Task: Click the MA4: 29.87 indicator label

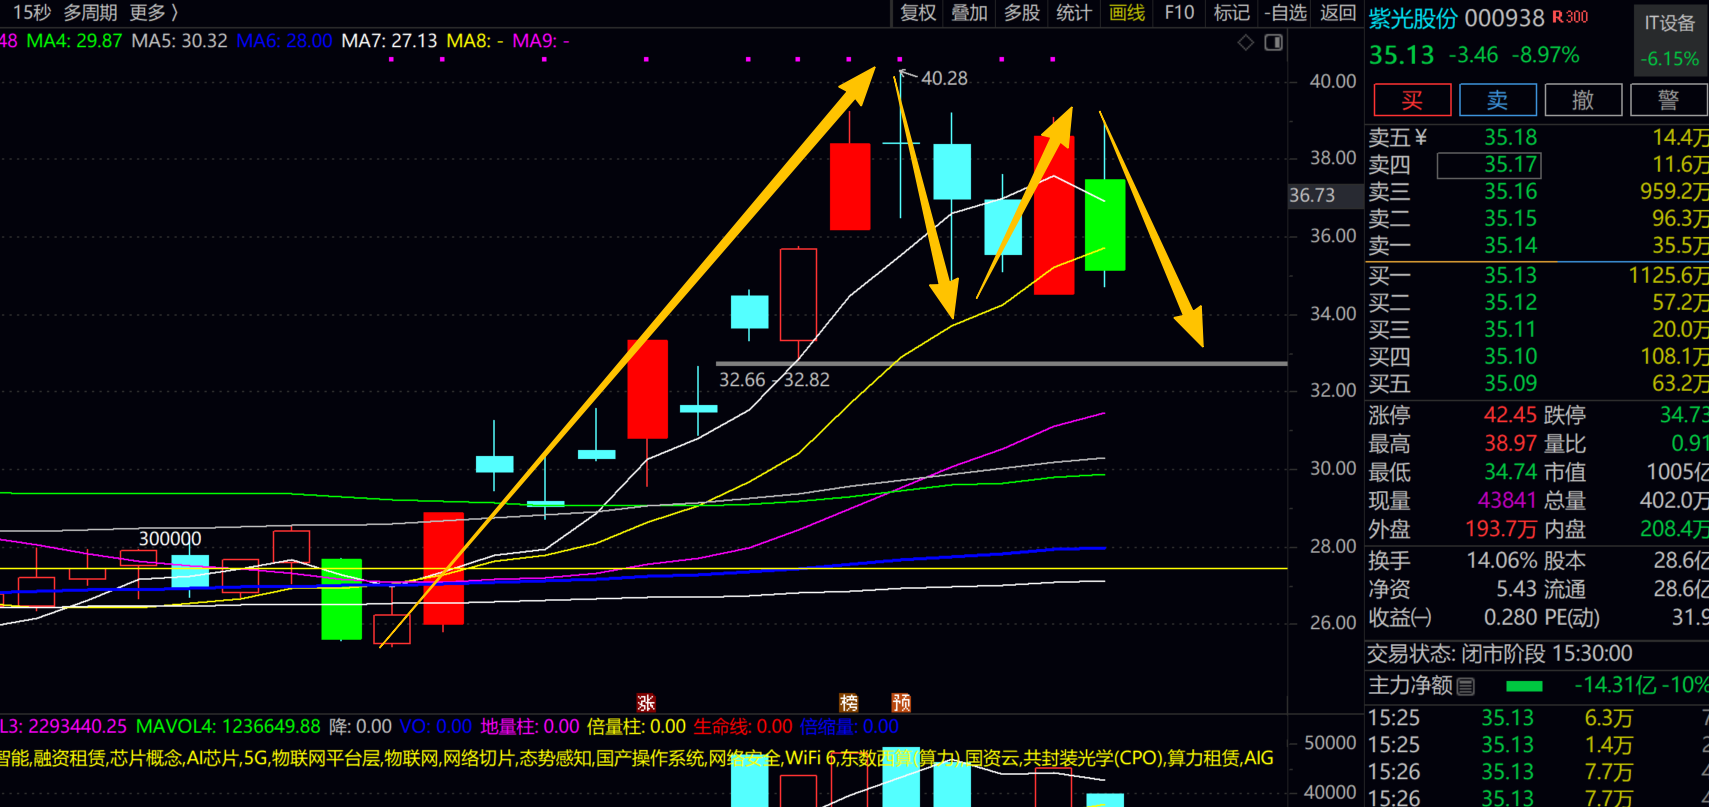Action: point(74,41)
